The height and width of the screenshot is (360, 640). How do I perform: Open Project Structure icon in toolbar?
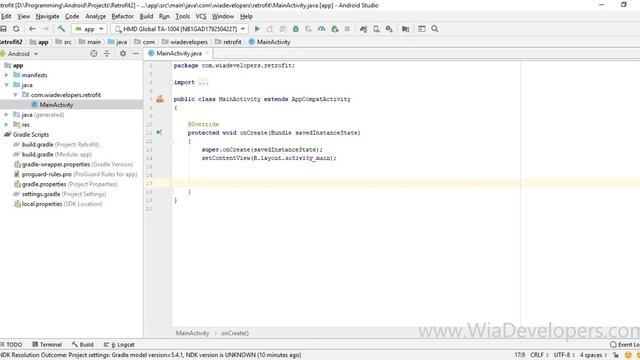[405, 29]
